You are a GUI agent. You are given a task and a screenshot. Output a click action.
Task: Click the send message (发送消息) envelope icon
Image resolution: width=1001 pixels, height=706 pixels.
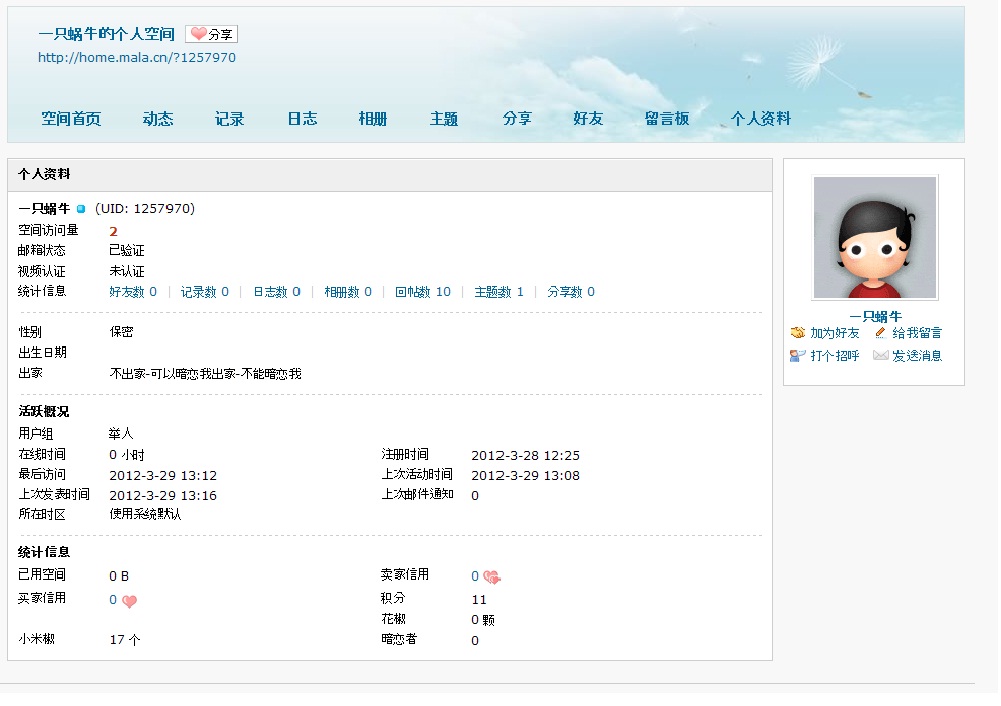coord(880,356)
